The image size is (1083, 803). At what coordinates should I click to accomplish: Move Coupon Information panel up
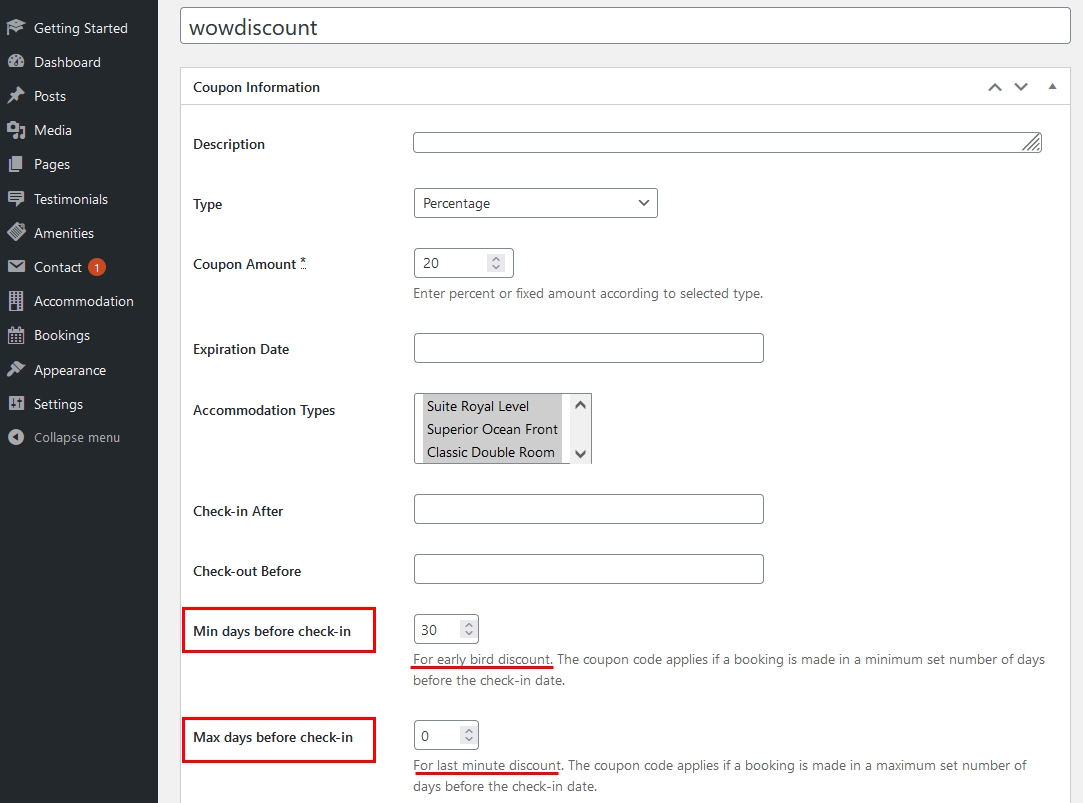point(995,87)
